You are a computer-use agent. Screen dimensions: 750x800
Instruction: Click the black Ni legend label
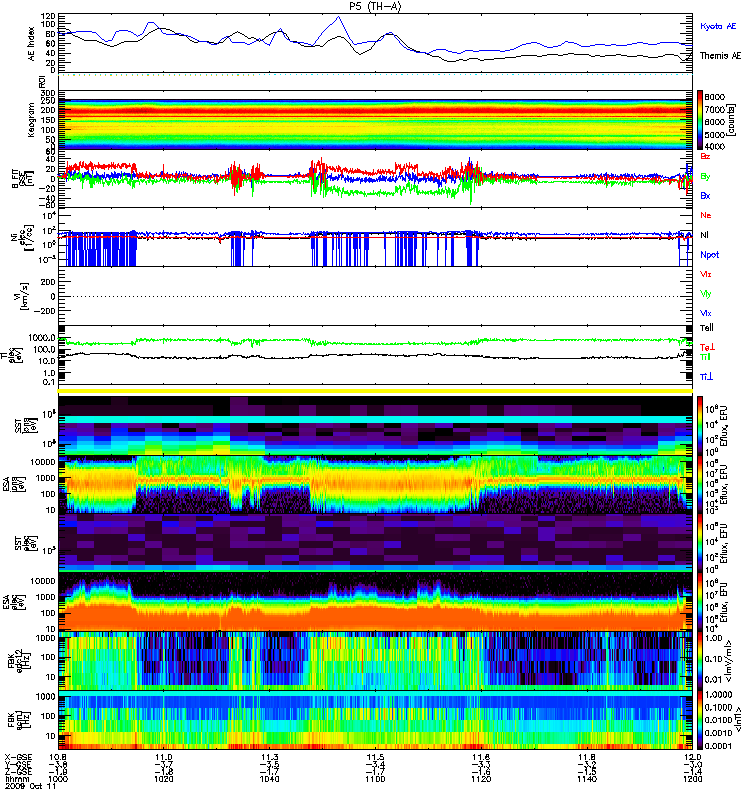pos(705,235)
